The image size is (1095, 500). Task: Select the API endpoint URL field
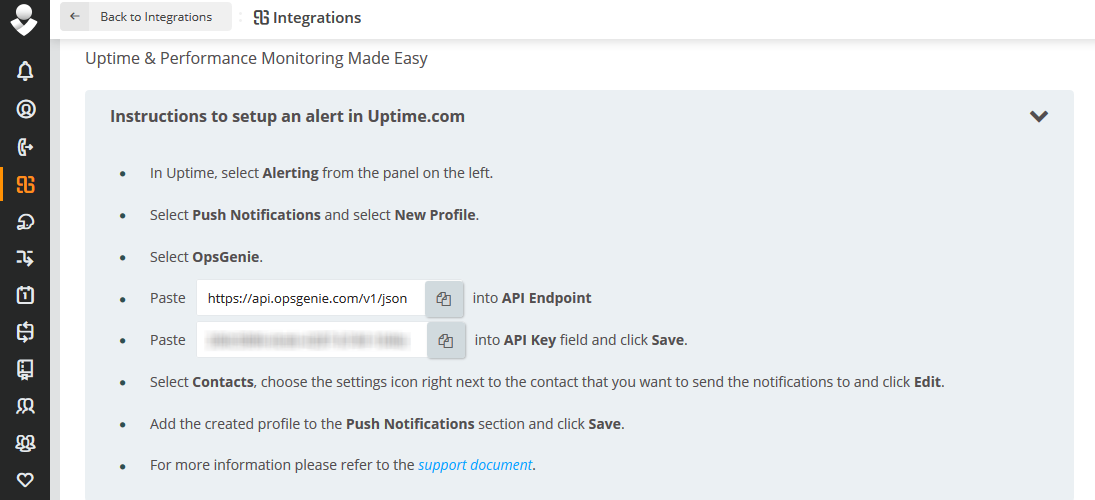tap(311, 299)
